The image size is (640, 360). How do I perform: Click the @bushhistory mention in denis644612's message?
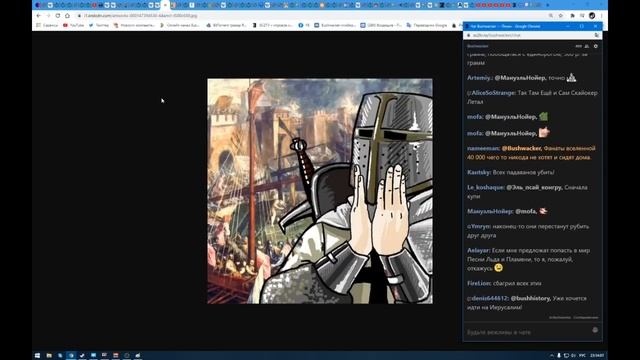(531, 298)
